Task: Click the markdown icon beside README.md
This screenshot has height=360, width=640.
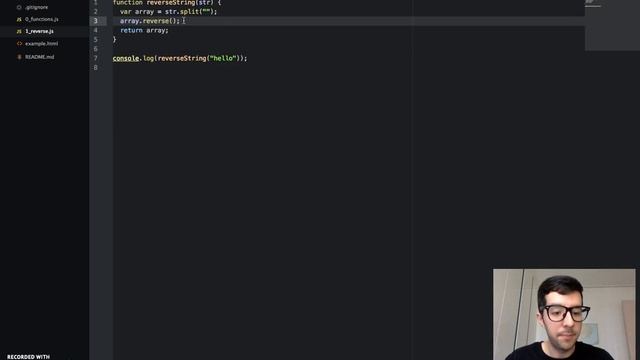Action: click(19, 57)
